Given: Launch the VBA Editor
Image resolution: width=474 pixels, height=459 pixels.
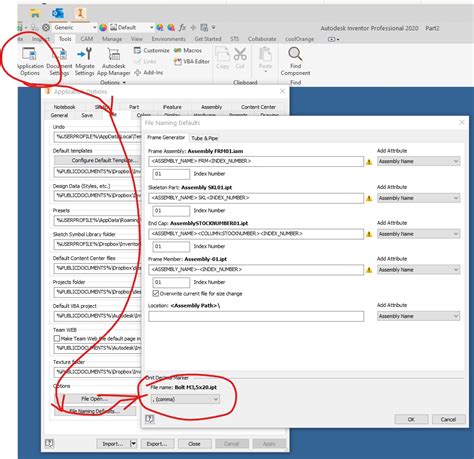Looking at the screenshot, I should coord(192,61).
